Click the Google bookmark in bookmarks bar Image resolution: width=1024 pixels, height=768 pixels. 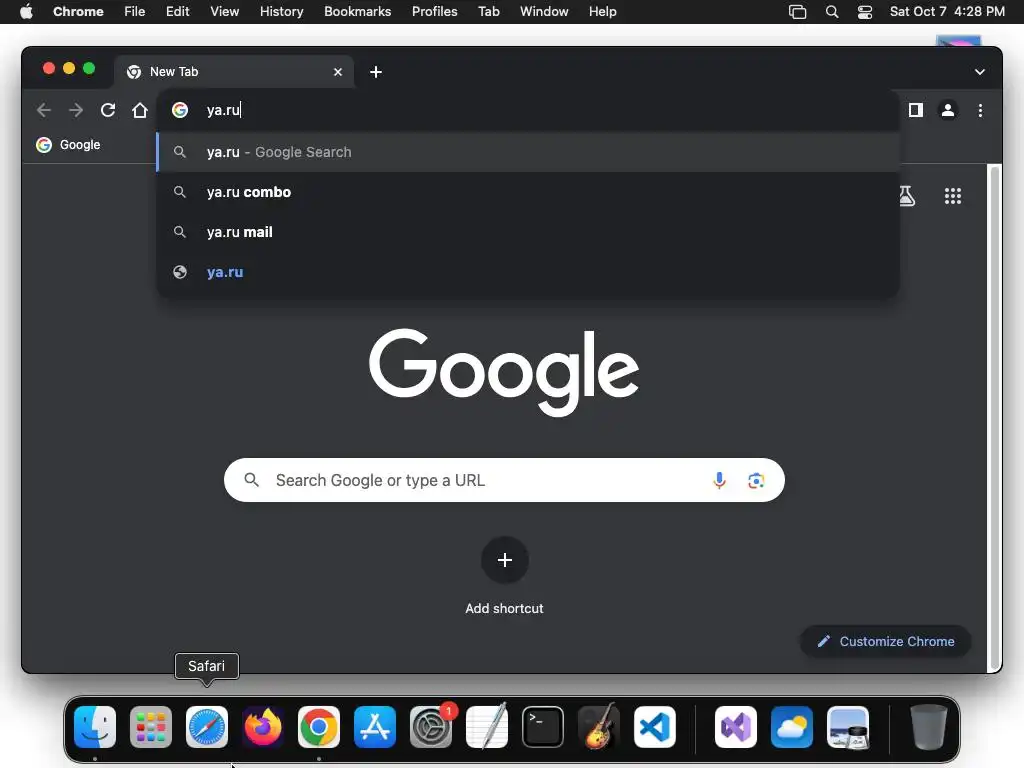69,145
